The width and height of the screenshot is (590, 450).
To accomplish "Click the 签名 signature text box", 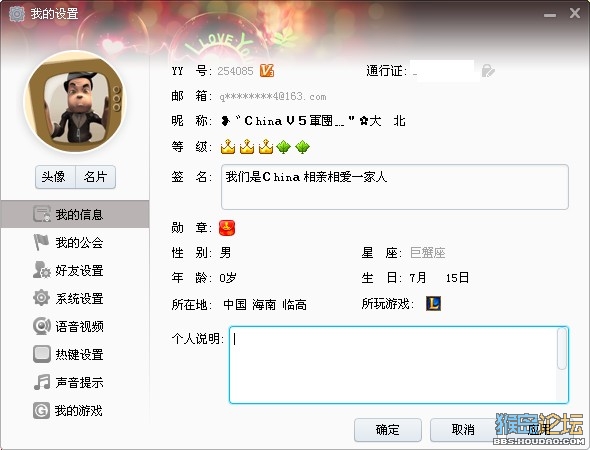I will [395, 187].
